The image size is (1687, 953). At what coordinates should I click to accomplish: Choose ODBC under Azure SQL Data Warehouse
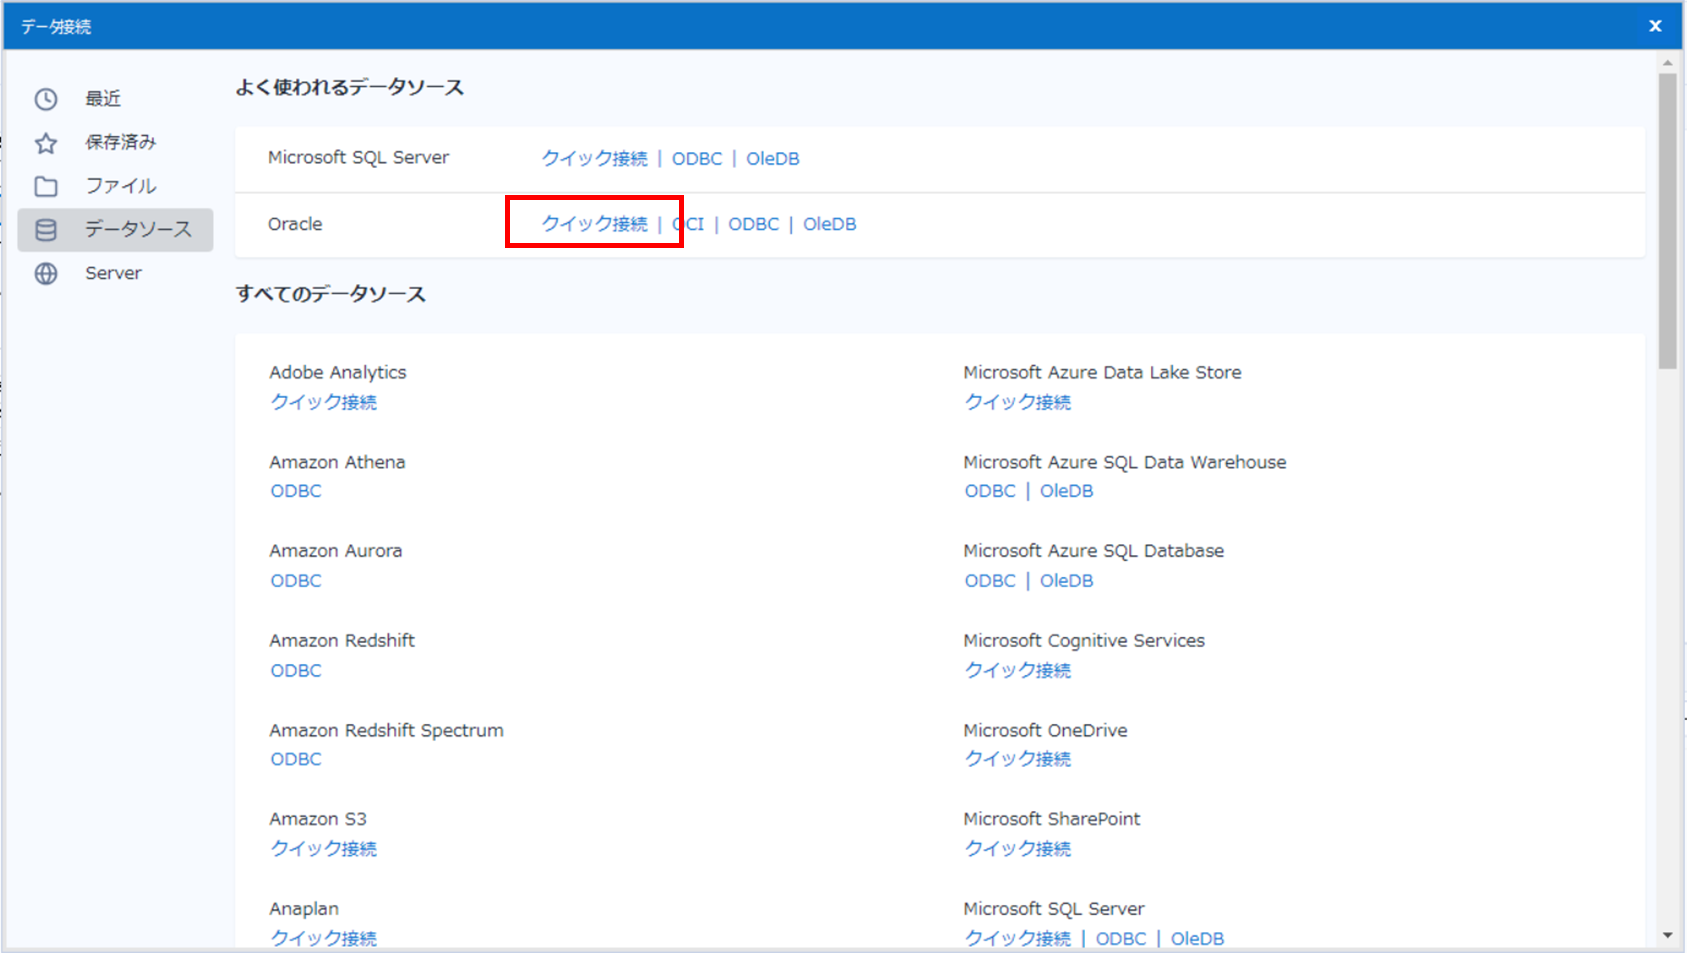pos(990,491)
